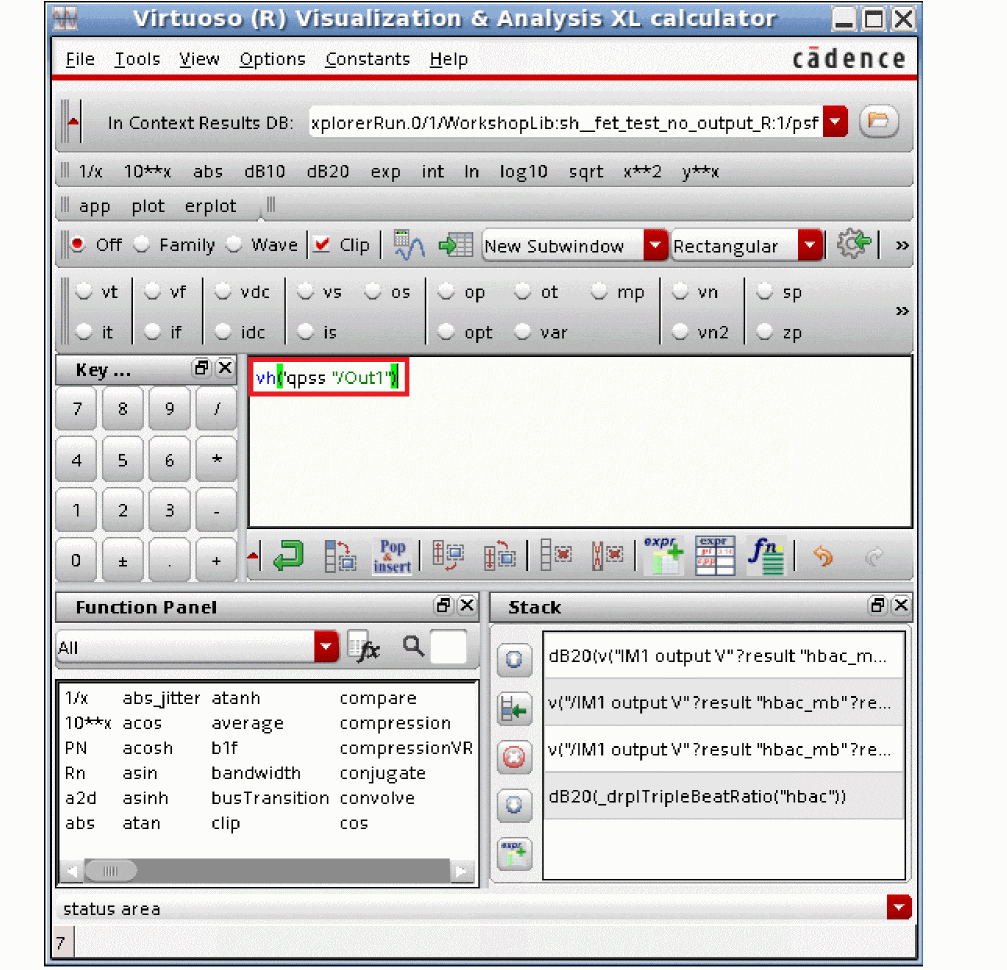
Task: Select the Off radio button
Action: (x=77, y=245)
